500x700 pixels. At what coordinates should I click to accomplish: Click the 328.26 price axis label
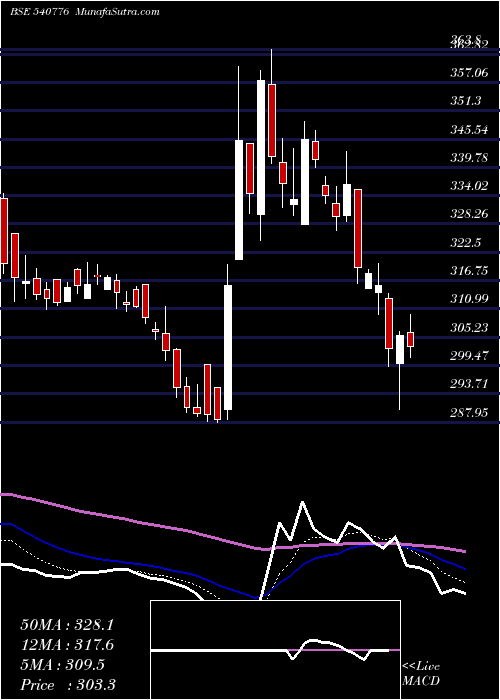click(x=469, y=214)
